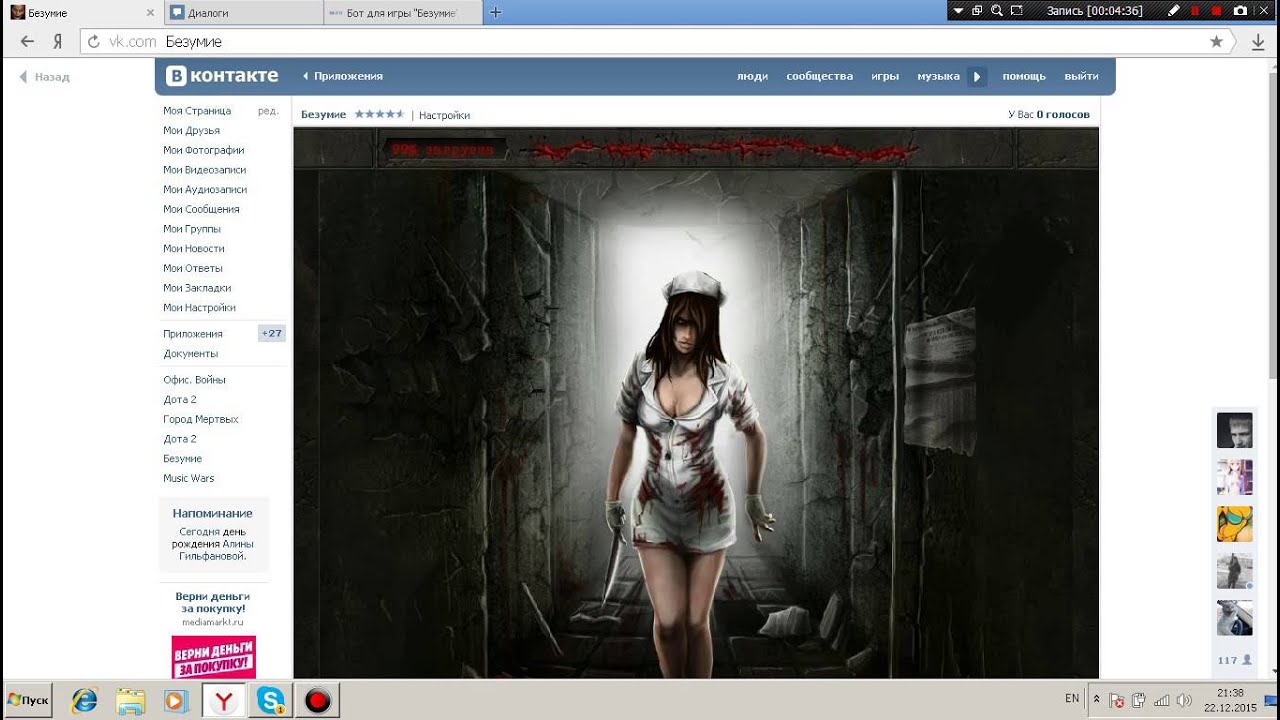This screenshot has width=1280, height=720.
Task: Open the музыка header menu
Action: (938, 76)
